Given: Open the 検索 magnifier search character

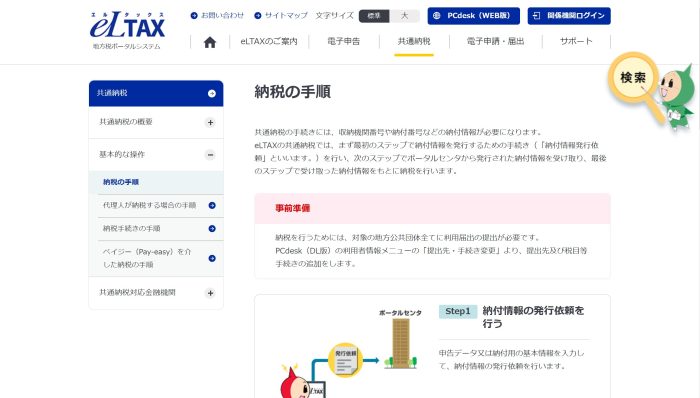Looking at the screenshot, I should 652,91.
